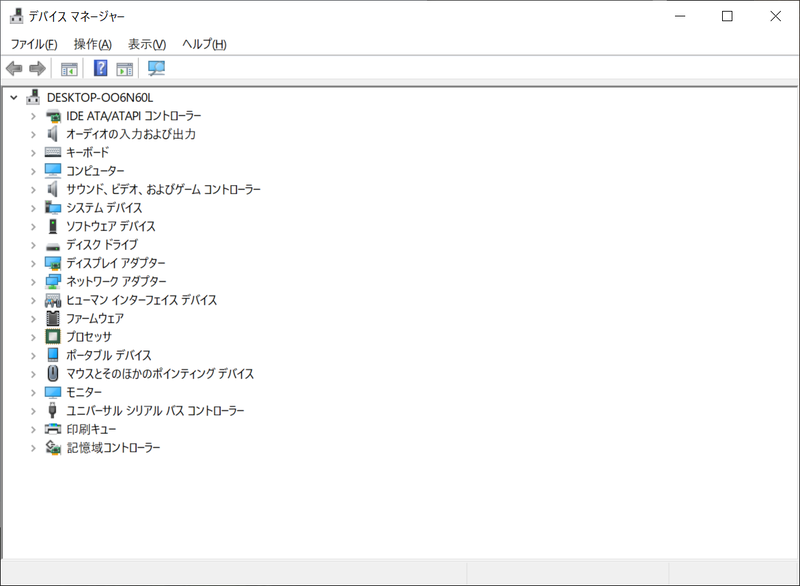Click the ポータブル デバイス icon
This screenshot has height=586, width=800.
coord(53,355)
